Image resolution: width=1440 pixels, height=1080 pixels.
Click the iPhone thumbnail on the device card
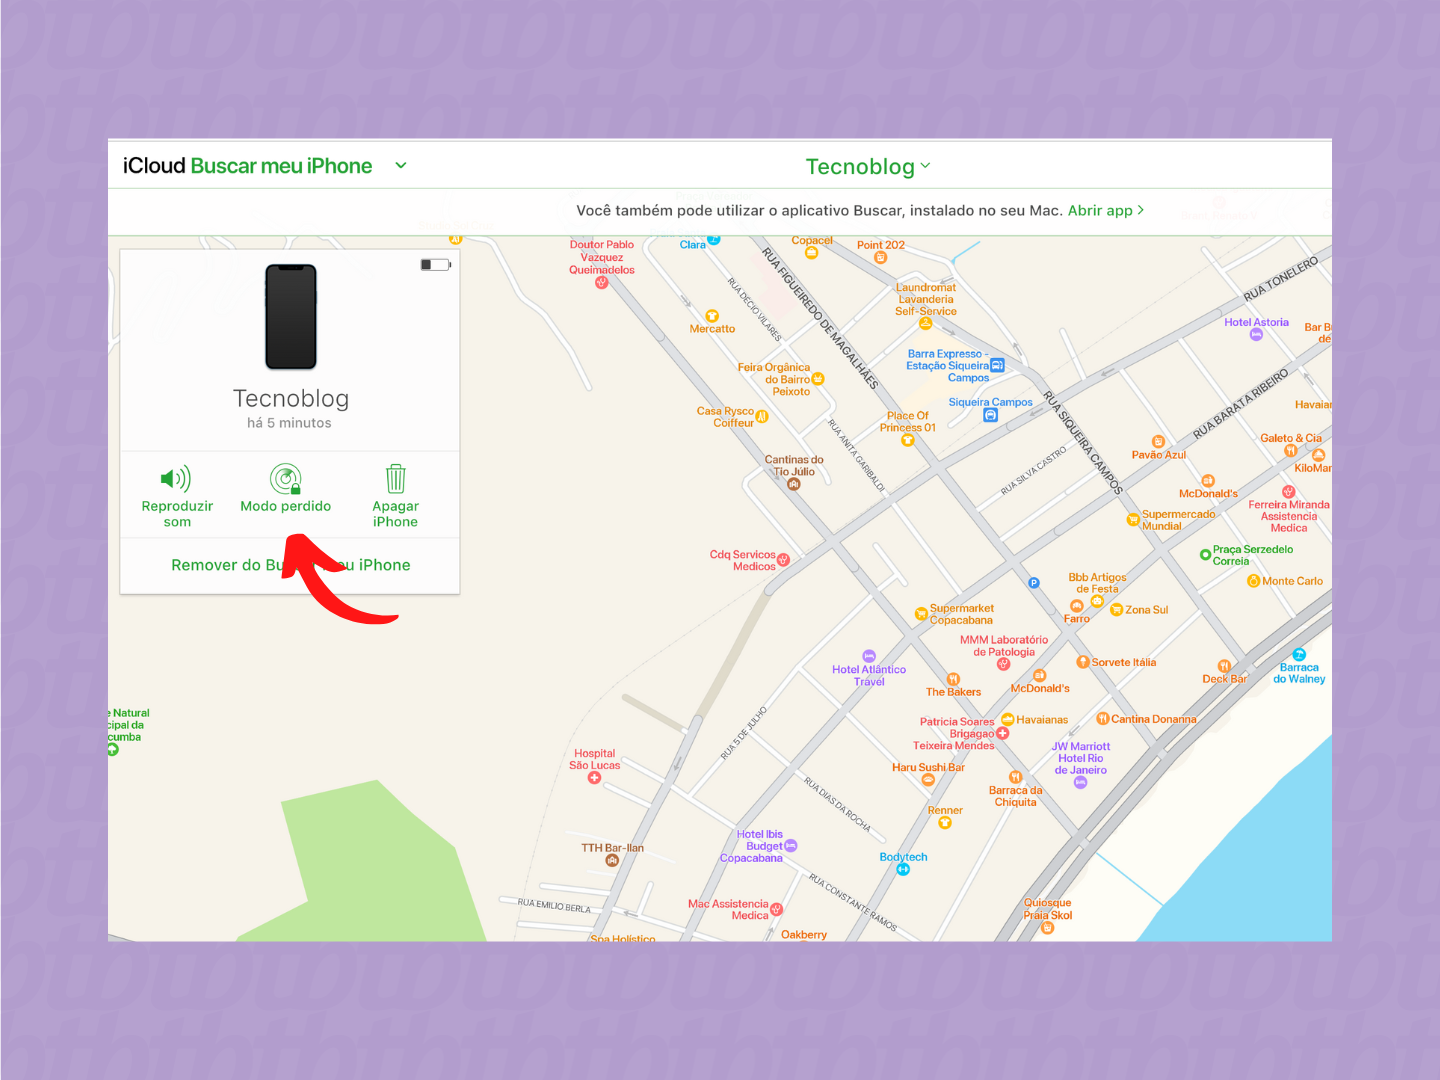point(290,317)
